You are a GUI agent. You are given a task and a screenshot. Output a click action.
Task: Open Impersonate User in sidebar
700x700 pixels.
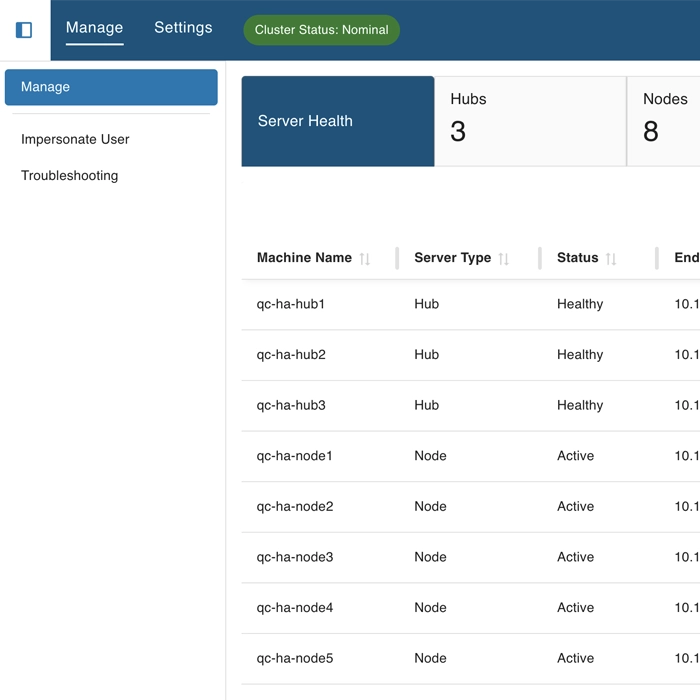pyautogui.click(x=75, y=139)
